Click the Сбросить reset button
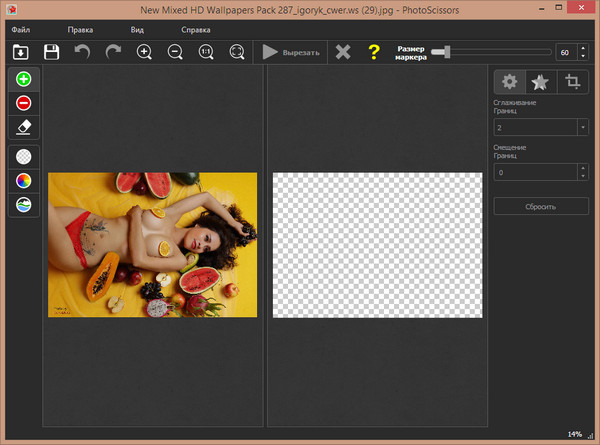The image size is (600, 445). pos(540,206)
